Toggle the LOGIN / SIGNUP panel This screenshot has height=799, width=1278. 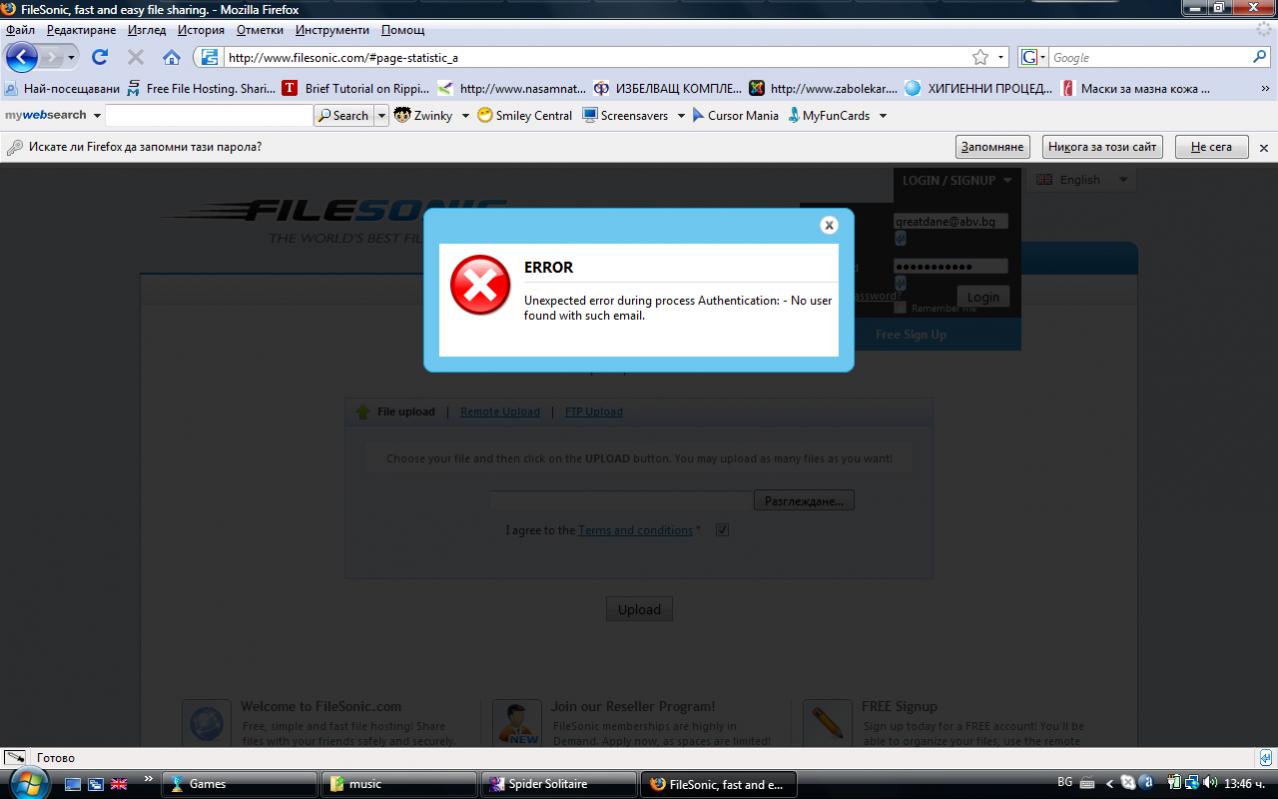957,180
